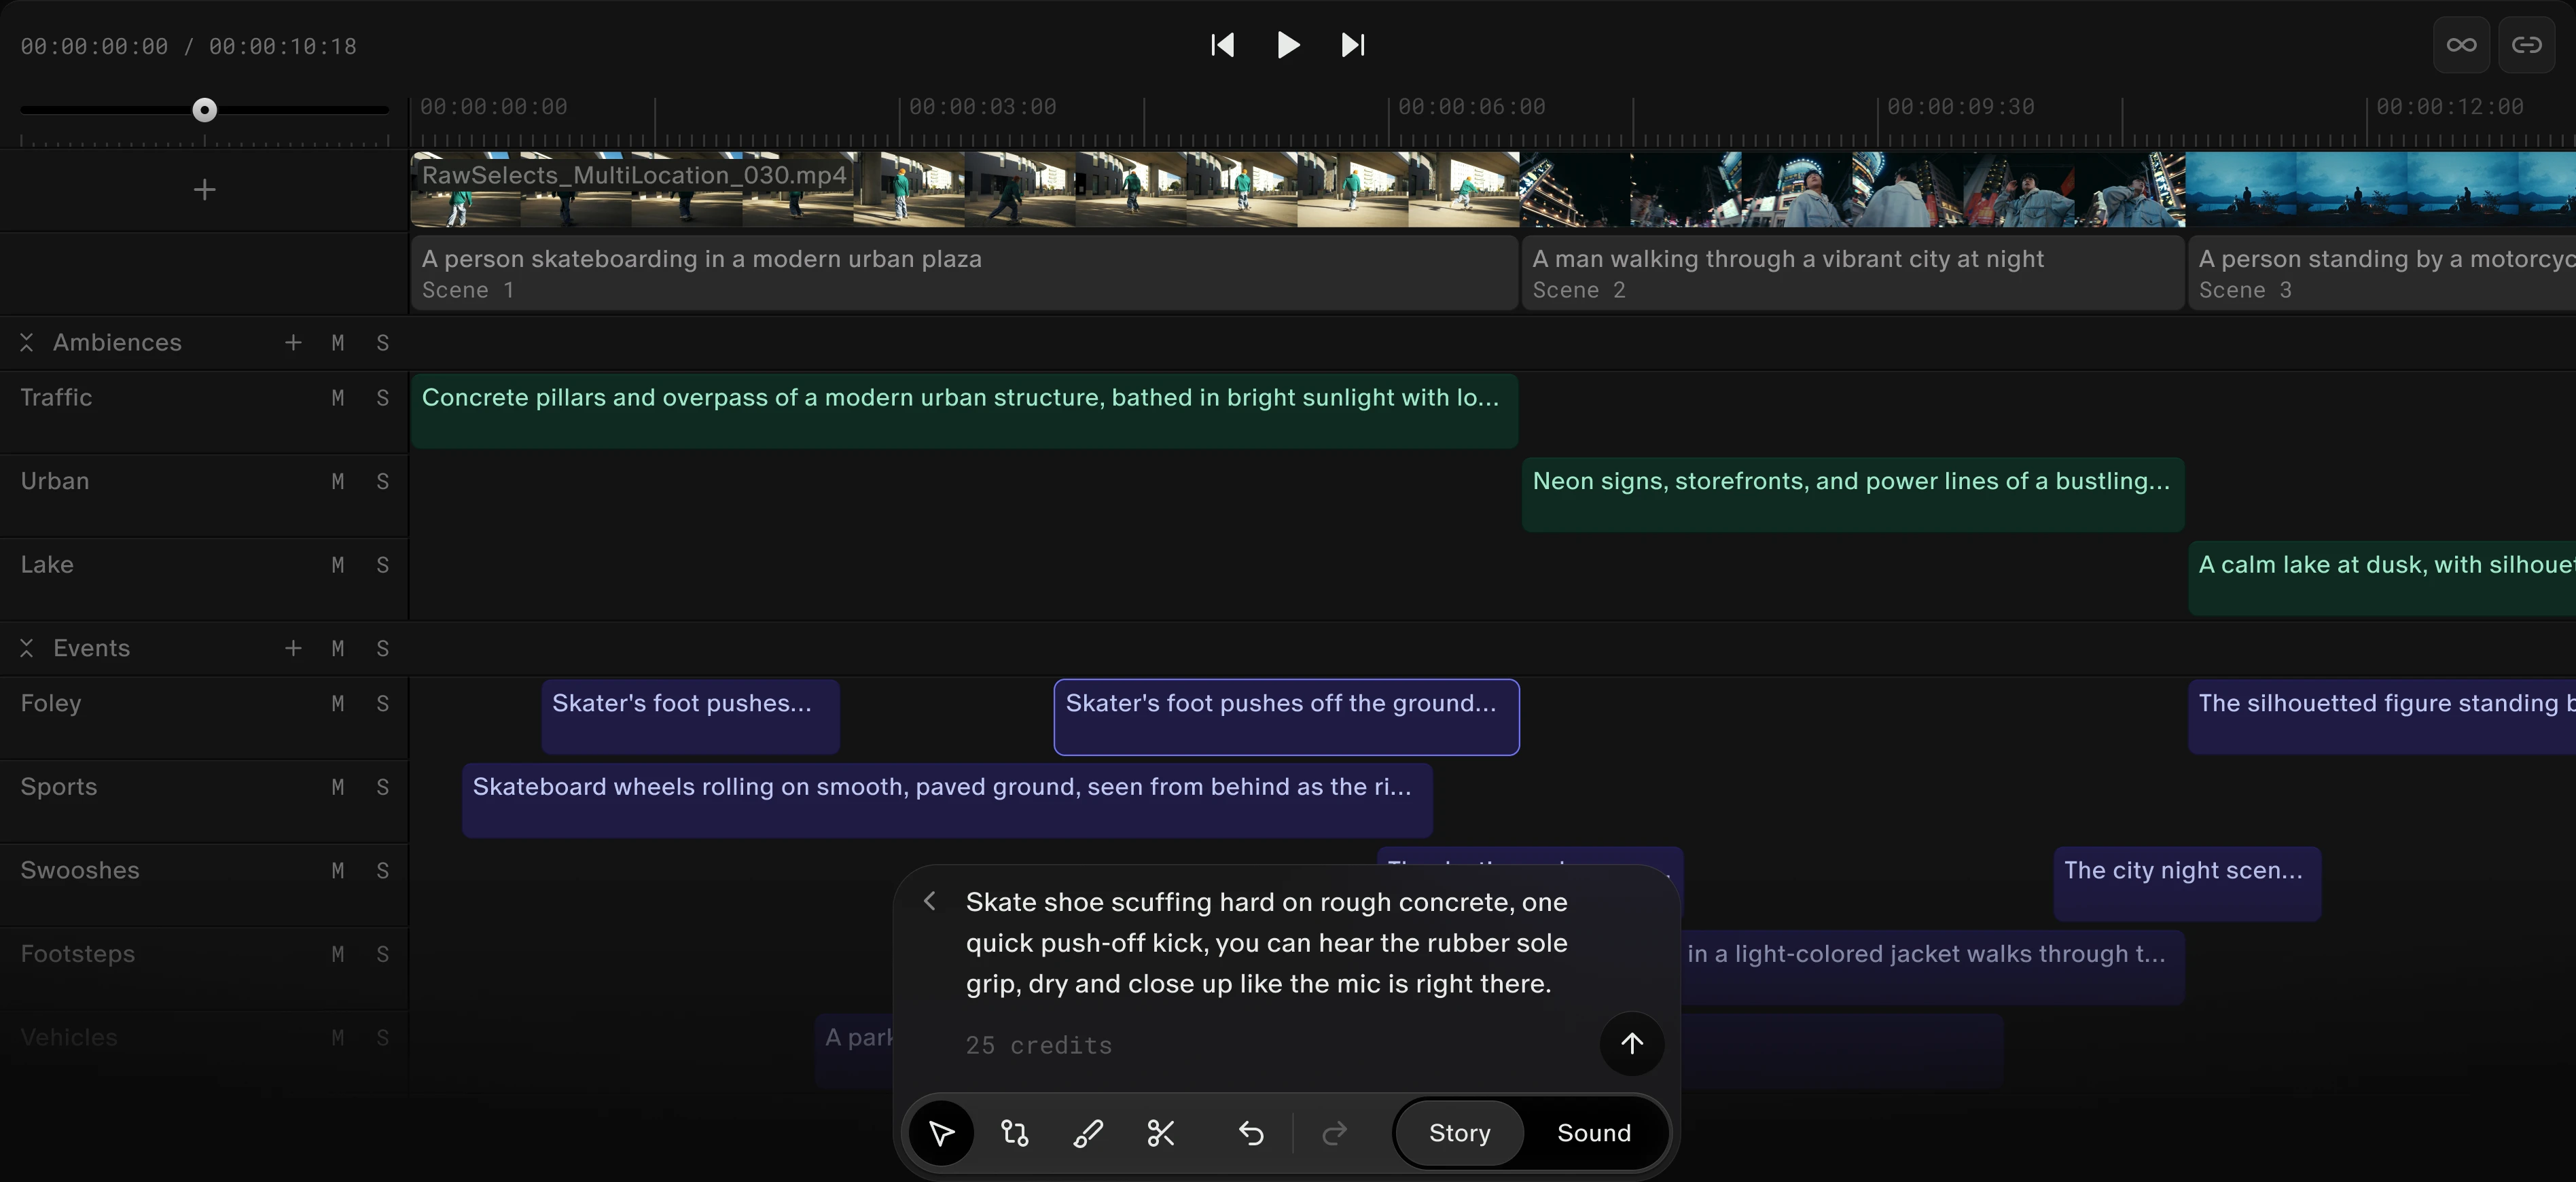Click the link icon at top right

2527,44
